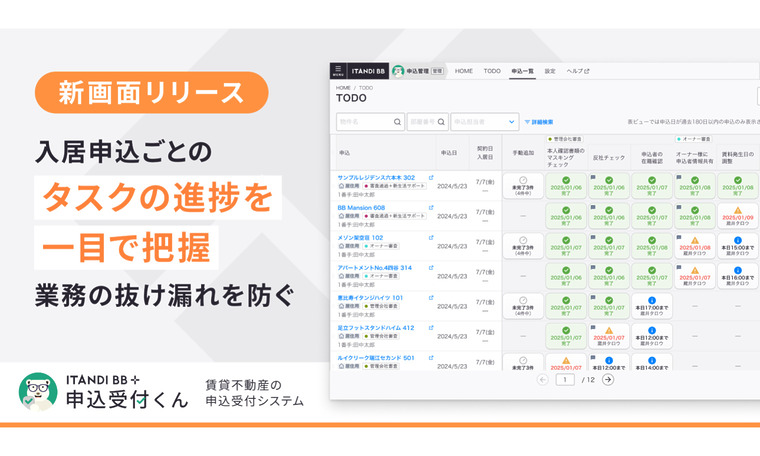Switch to the 申込一覧 tab
Image resolution: width=760 pixels, height=456 pixels.
coord(522,71)
